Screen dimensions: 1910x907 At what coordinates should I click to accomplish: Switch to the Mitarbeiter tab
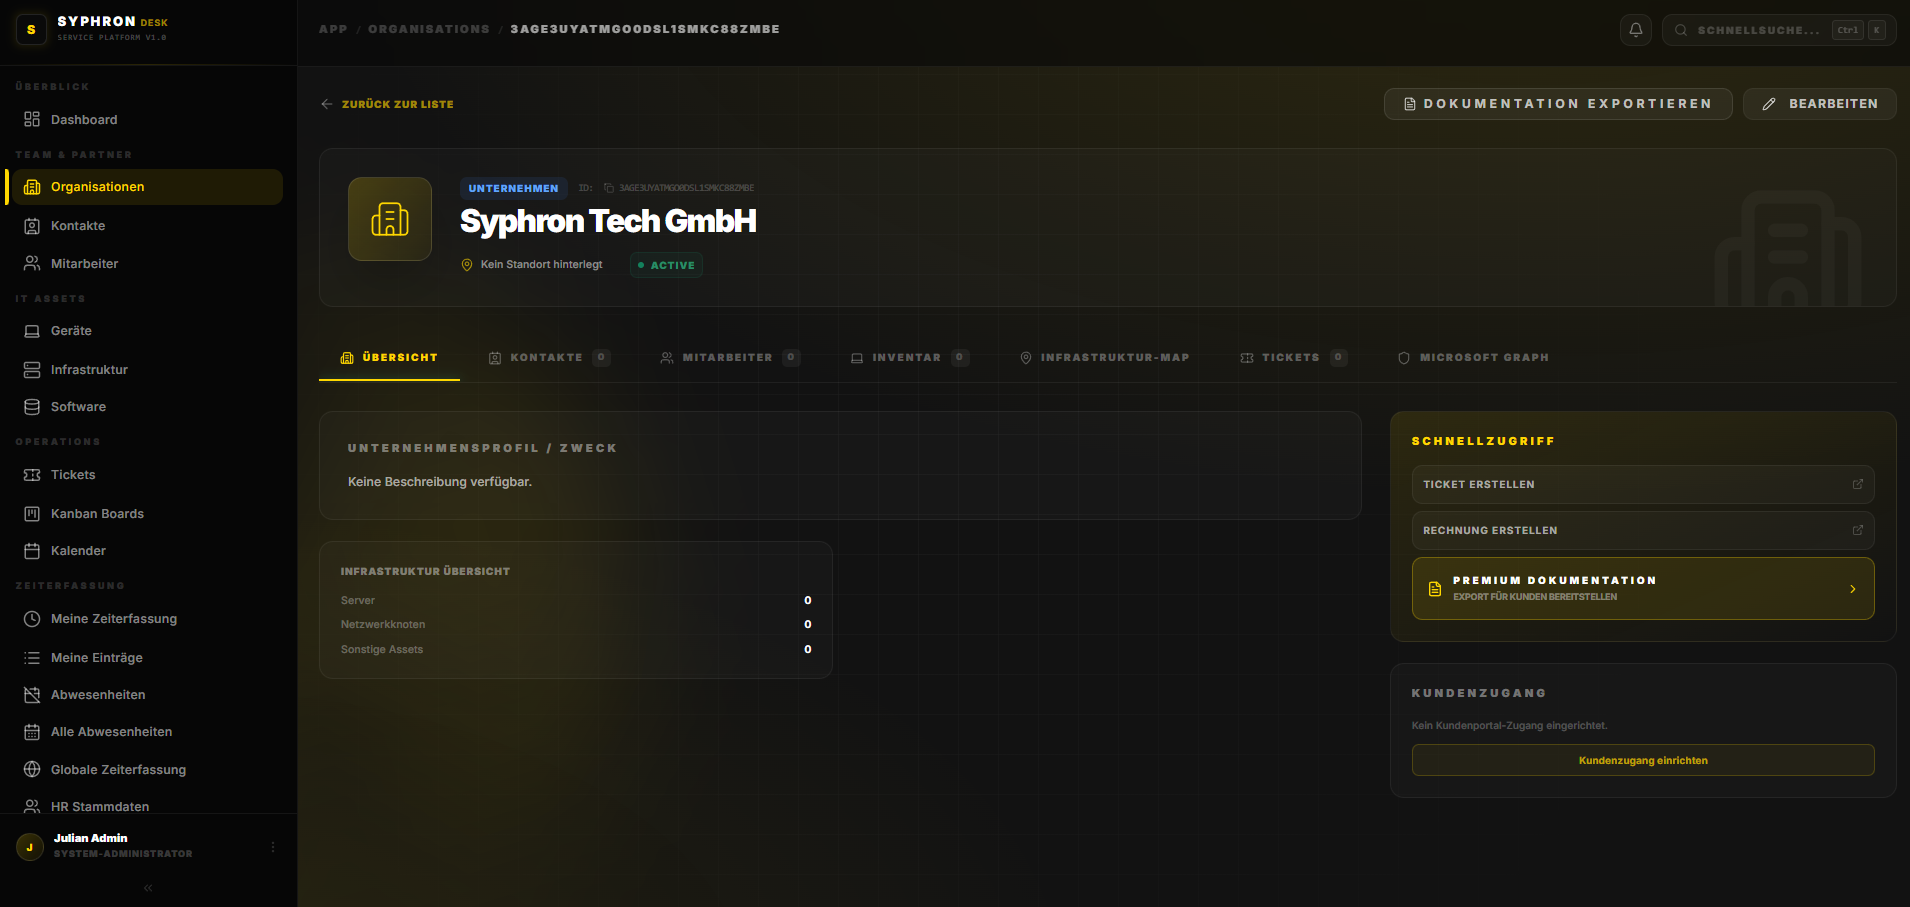730,358
